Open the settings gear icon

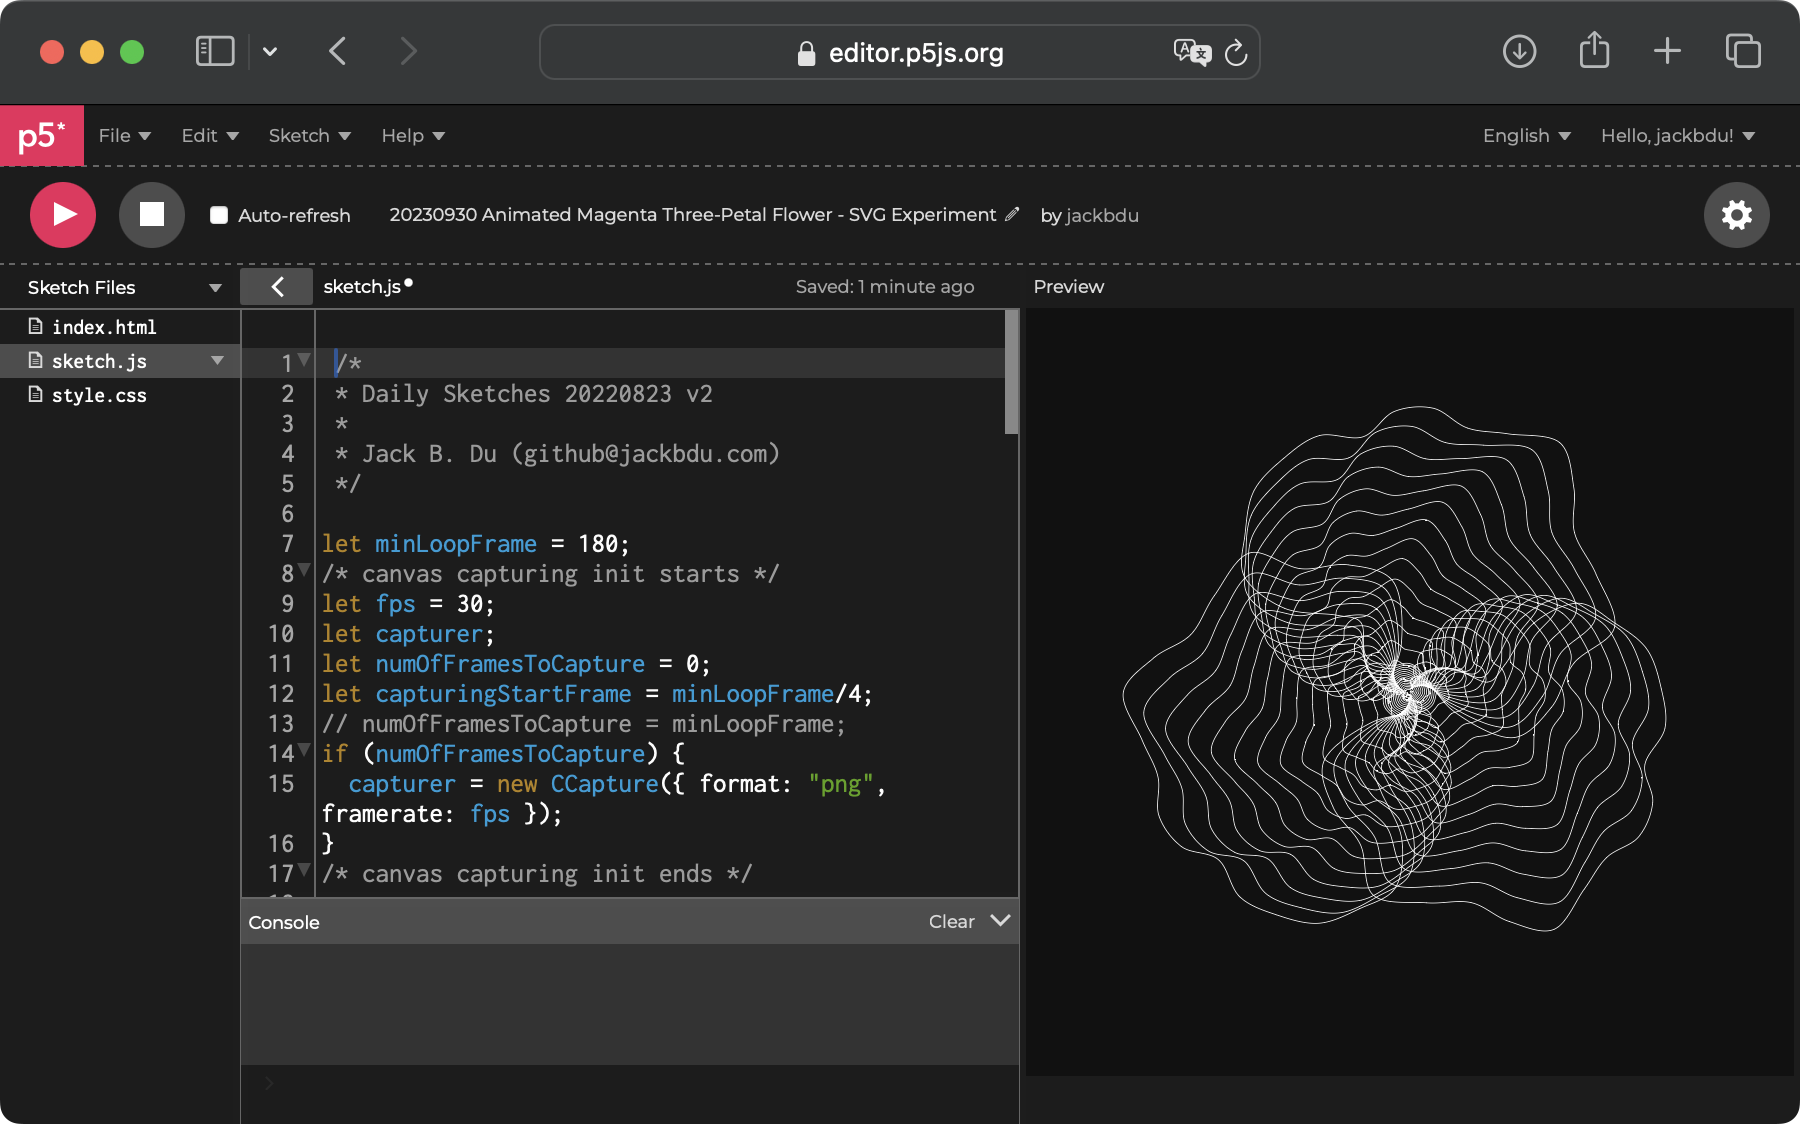pos(1736,215)
